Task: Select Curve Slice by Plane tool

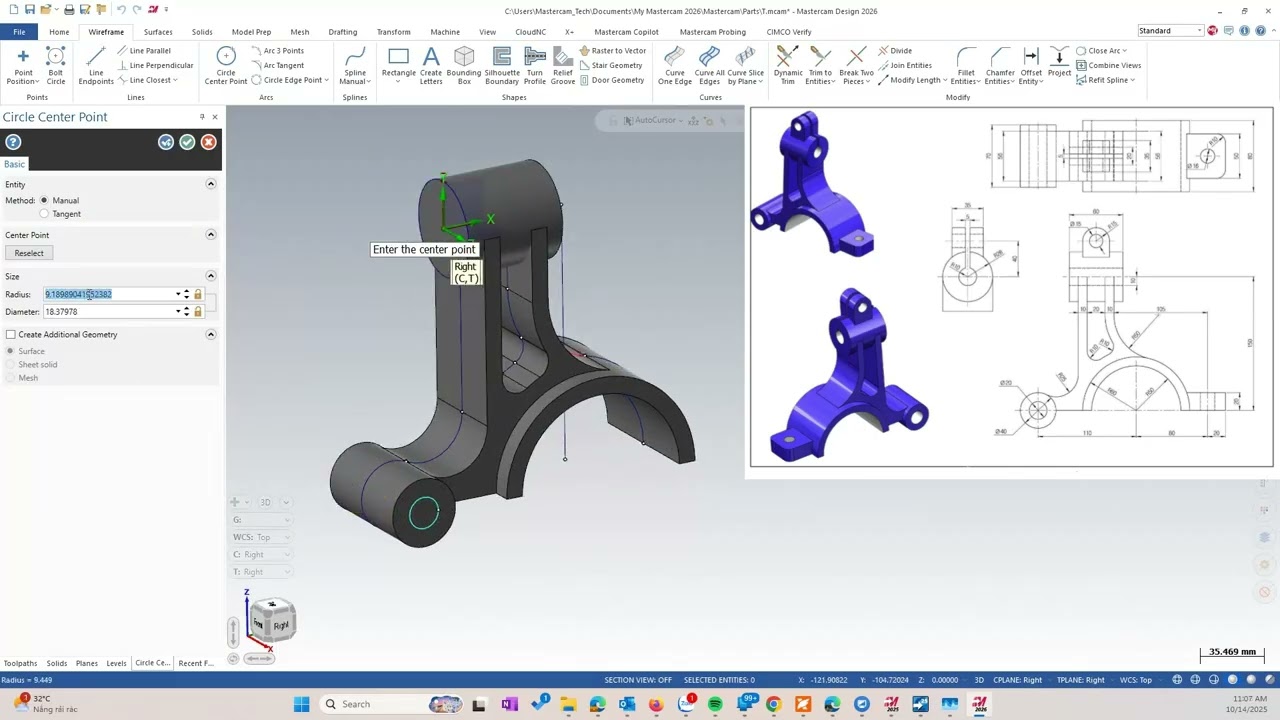Action: (745, 65)
